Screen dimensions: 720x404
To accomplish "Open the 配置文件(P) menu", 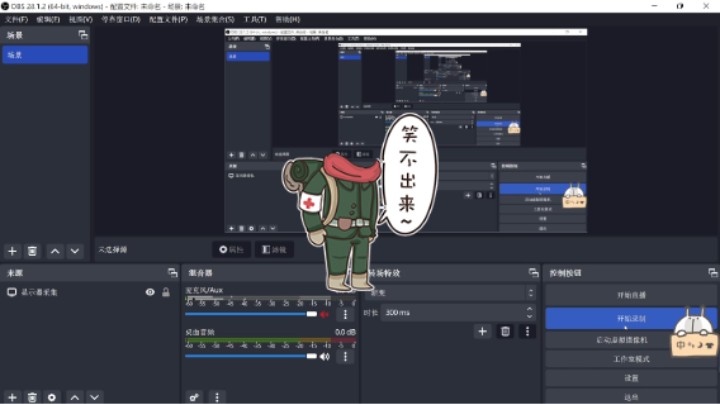I will click(168, 19).
